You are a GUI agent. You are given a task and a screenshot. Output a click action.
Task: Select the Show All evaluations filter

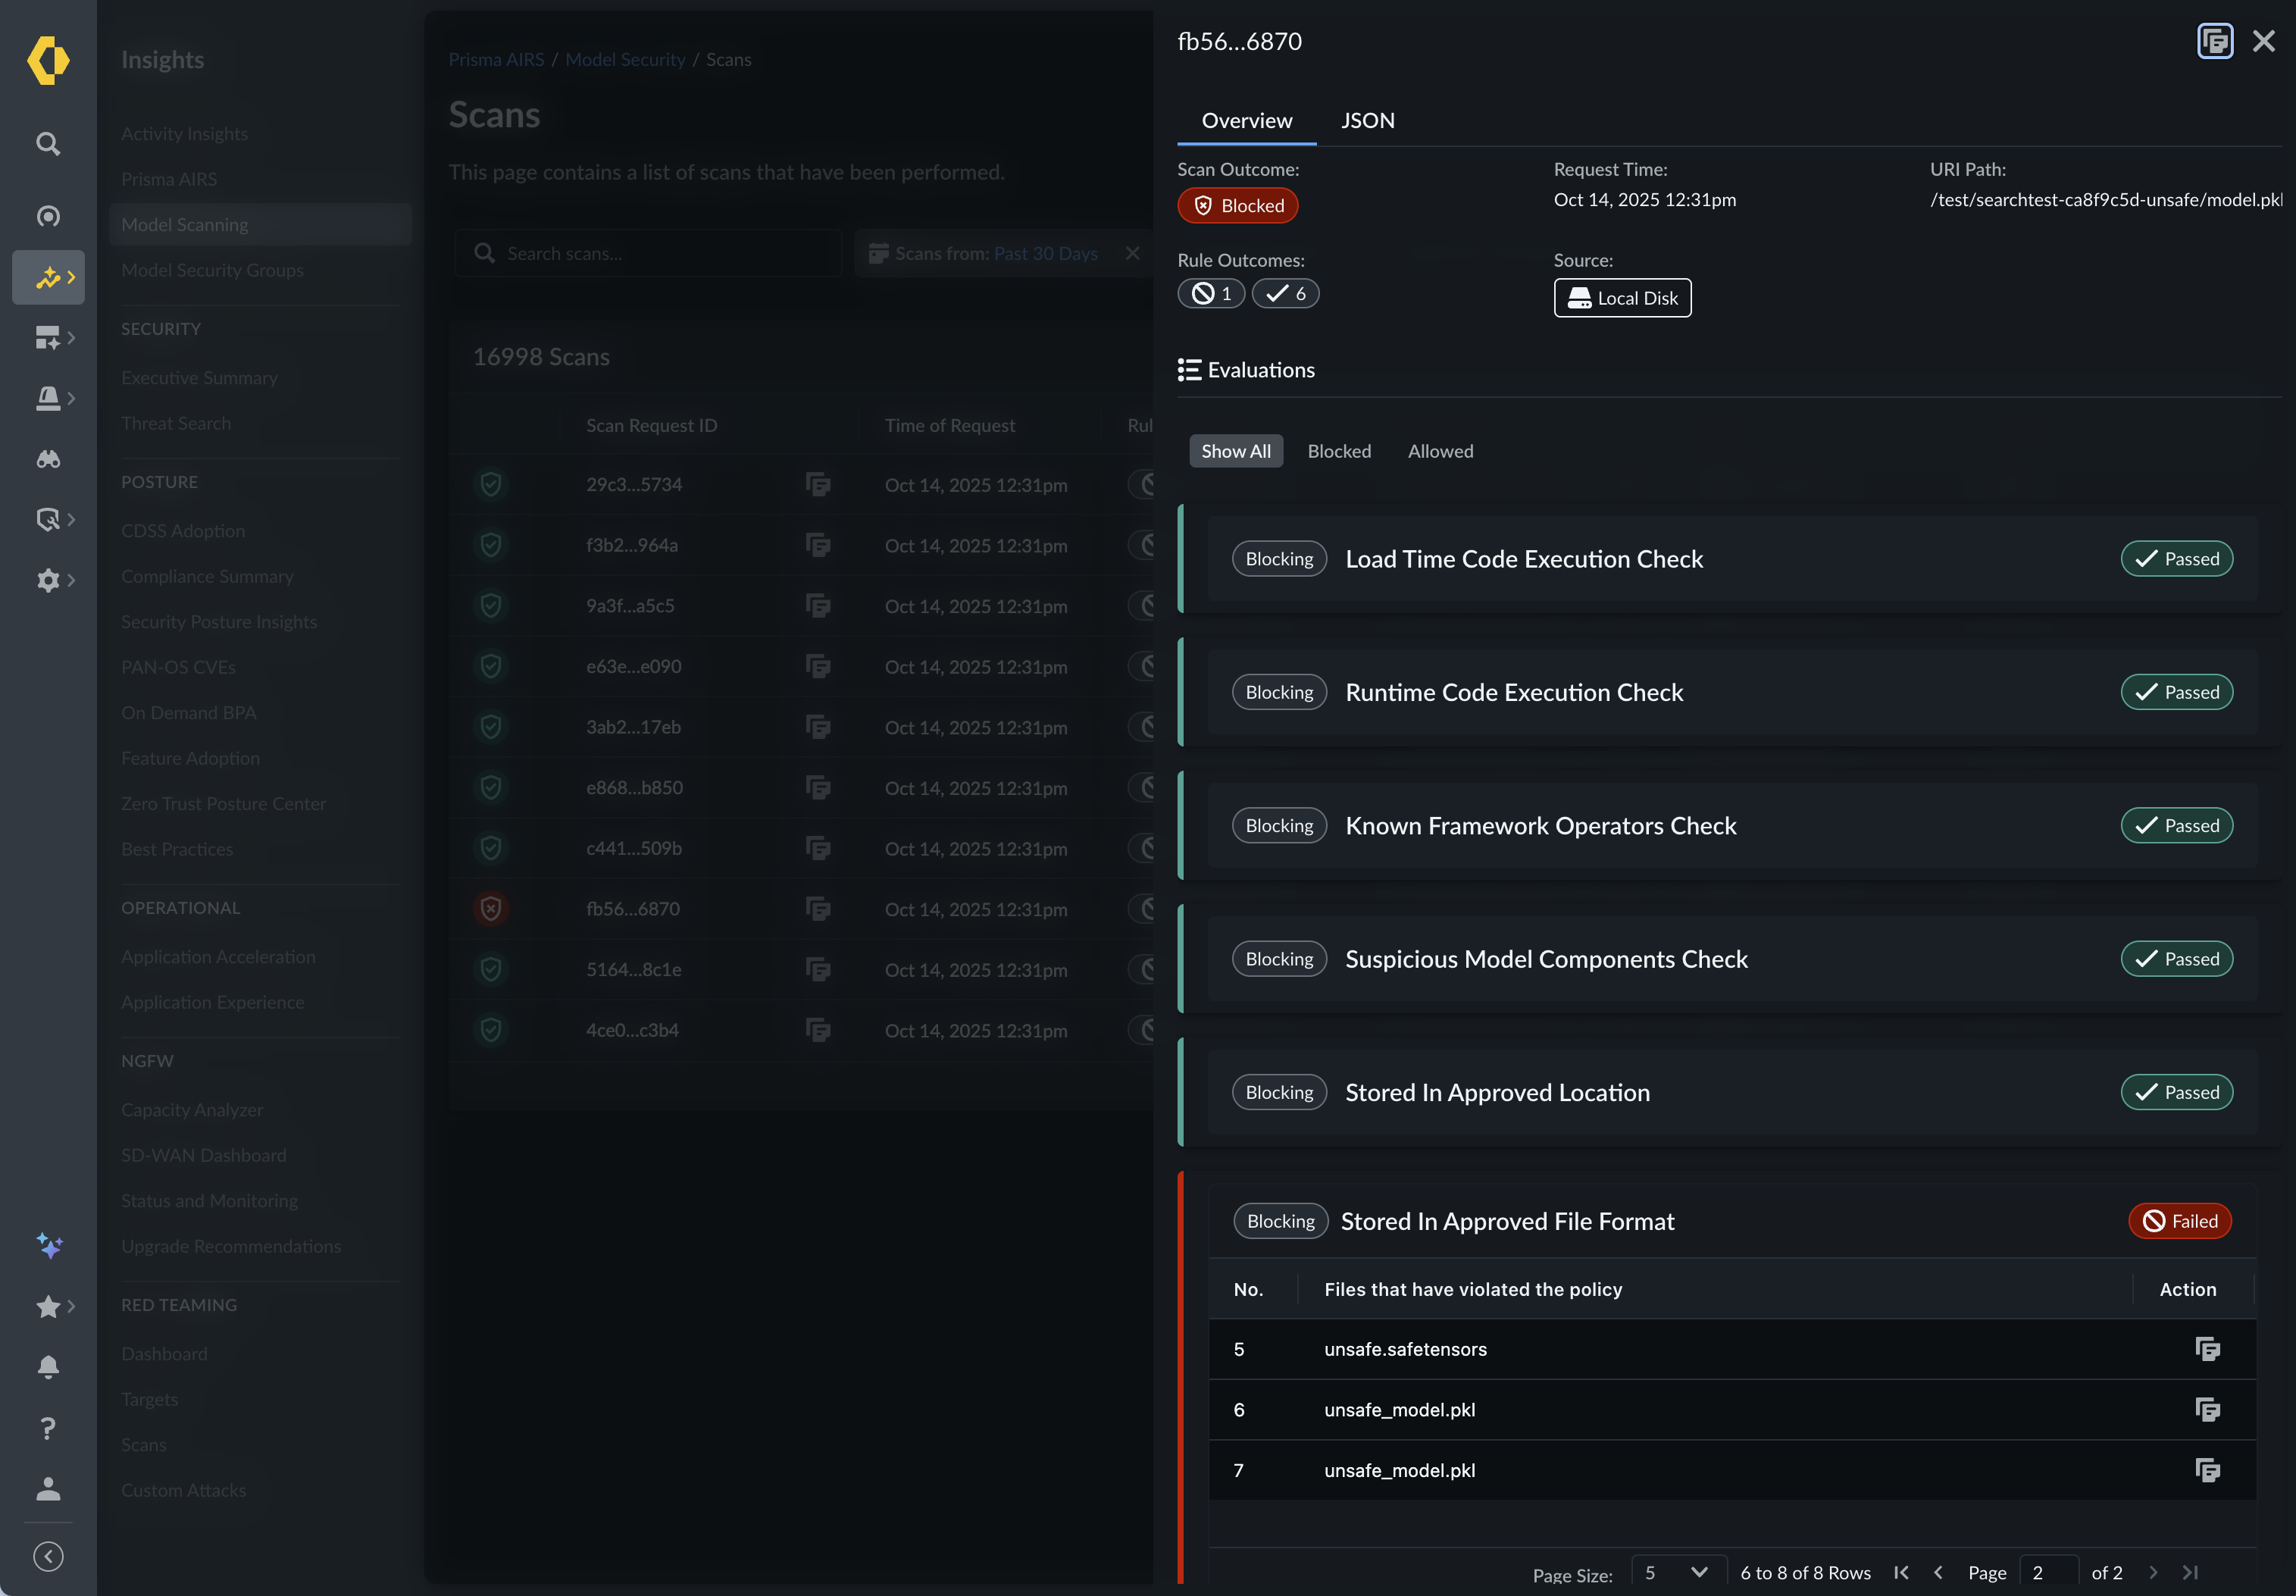(1235, 451)
